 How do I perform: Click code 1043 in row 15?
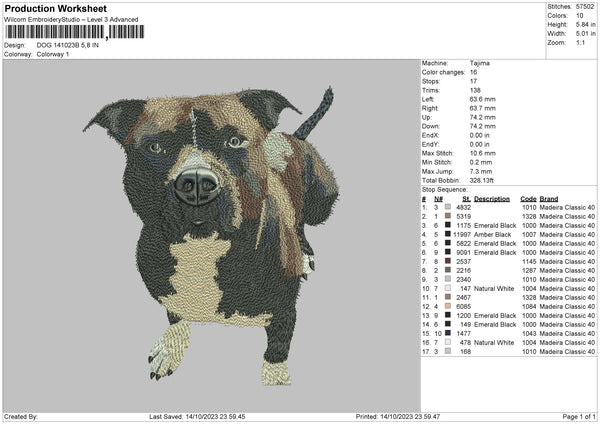(529, 334)
